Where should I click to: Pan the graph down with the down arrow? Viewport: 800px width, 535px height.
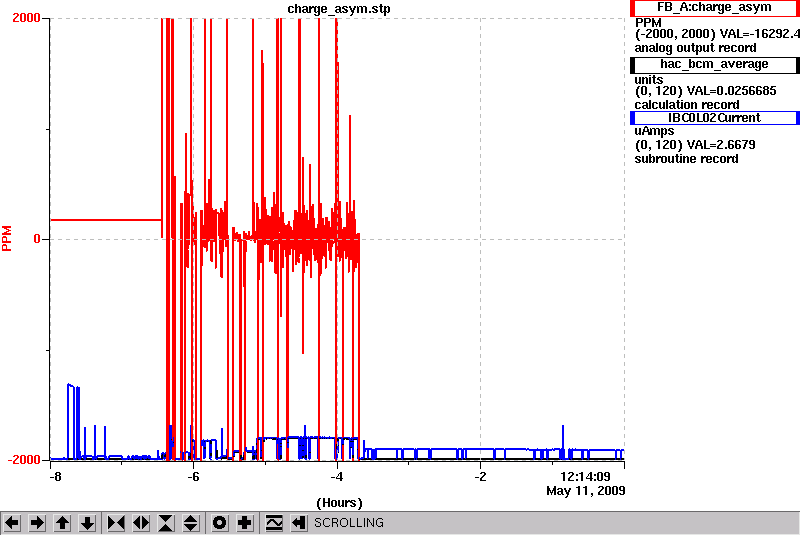point(88,523)
